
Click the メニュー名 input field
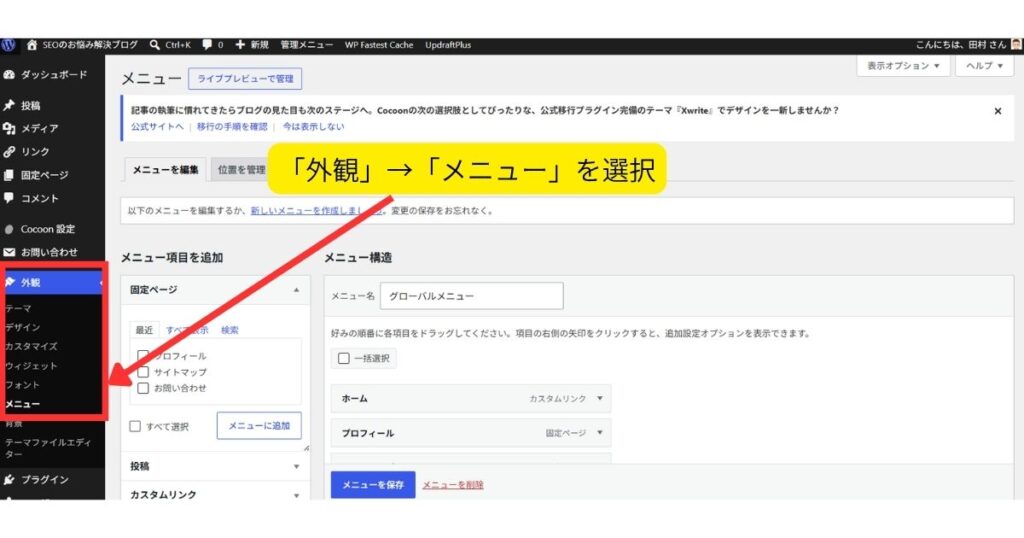click(x=472, y=296)
